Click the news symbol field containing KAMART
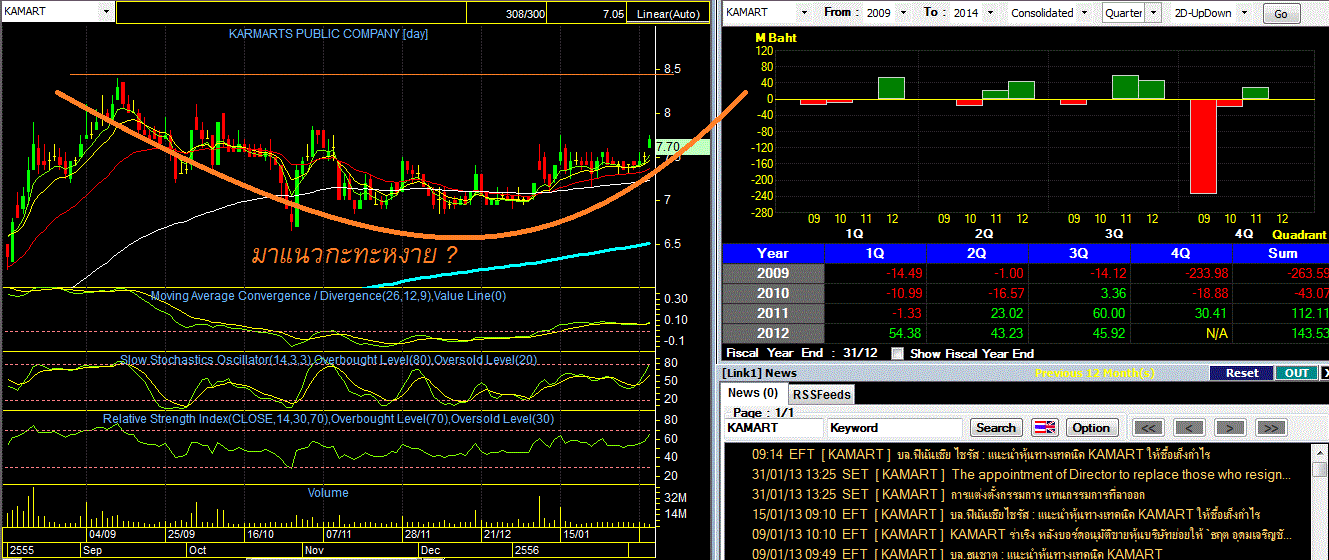Image resolution: width=1329 pixels, height=560 pixels. click(772, 427)
